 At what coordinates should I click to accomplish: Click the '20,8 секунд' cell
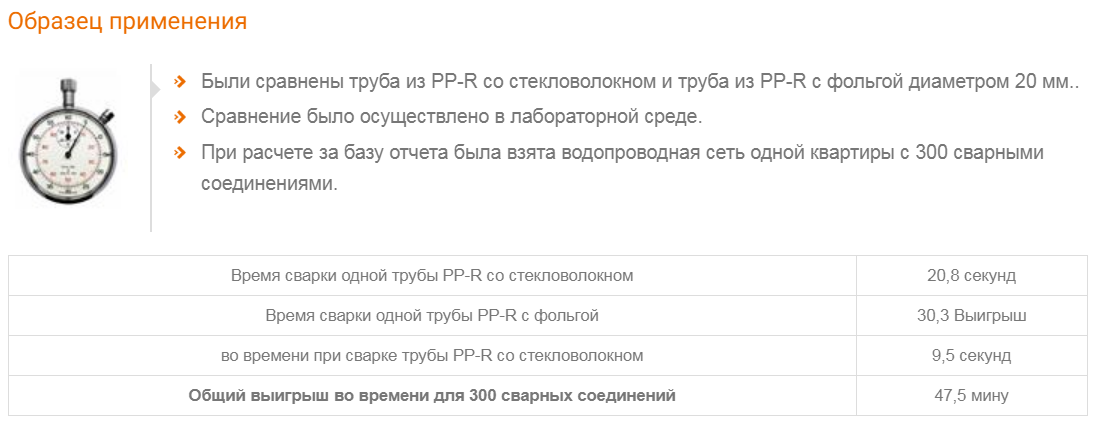[971, 275]
